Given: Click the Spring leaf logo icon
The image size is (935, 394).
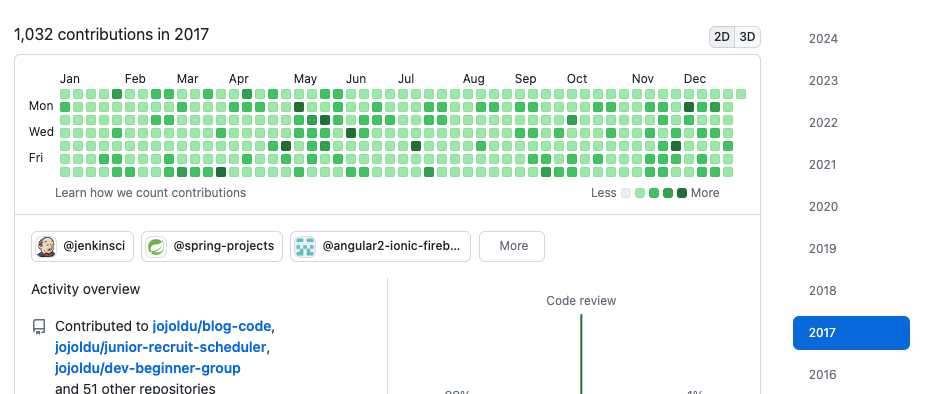Looking at the screenshot, I should click(x=156, y=246).
